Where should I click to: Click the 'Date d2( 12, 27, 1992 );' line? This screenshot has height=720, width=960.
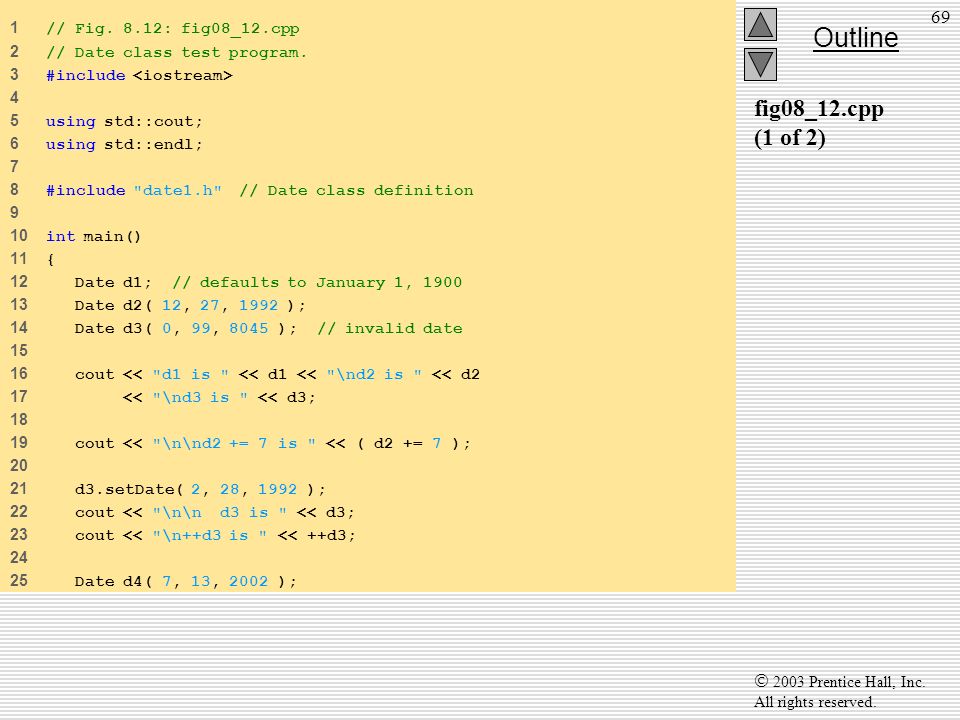(190, 306)
